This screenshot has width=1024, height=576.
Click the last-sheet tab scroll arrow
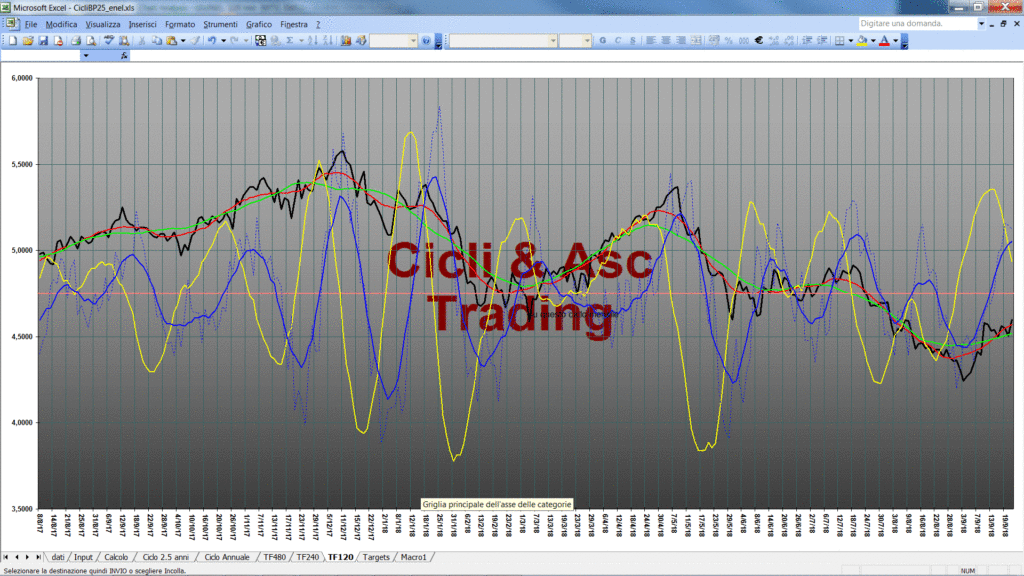tap(38, 557)
